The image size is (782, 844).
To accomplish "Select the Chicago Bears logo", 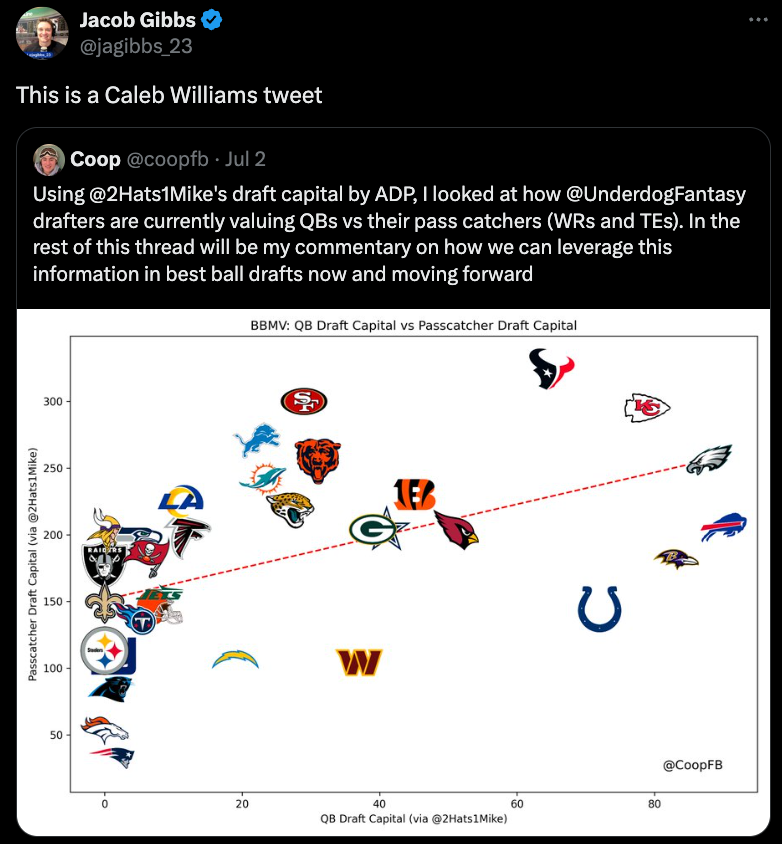I will pos(318,460).
